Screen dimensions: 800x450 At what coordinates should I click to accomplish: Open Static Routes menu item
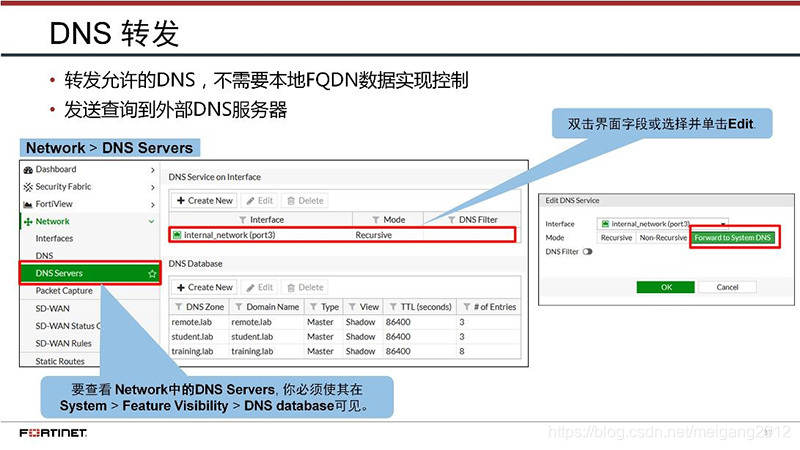(x=60, y=361)
